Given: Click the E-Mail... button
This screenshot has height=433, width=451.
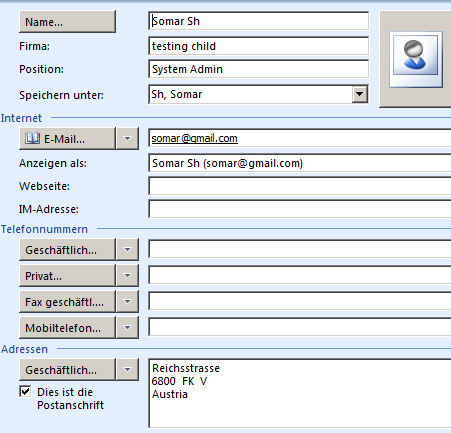Looking at the screenshot, I should [67, 138].
